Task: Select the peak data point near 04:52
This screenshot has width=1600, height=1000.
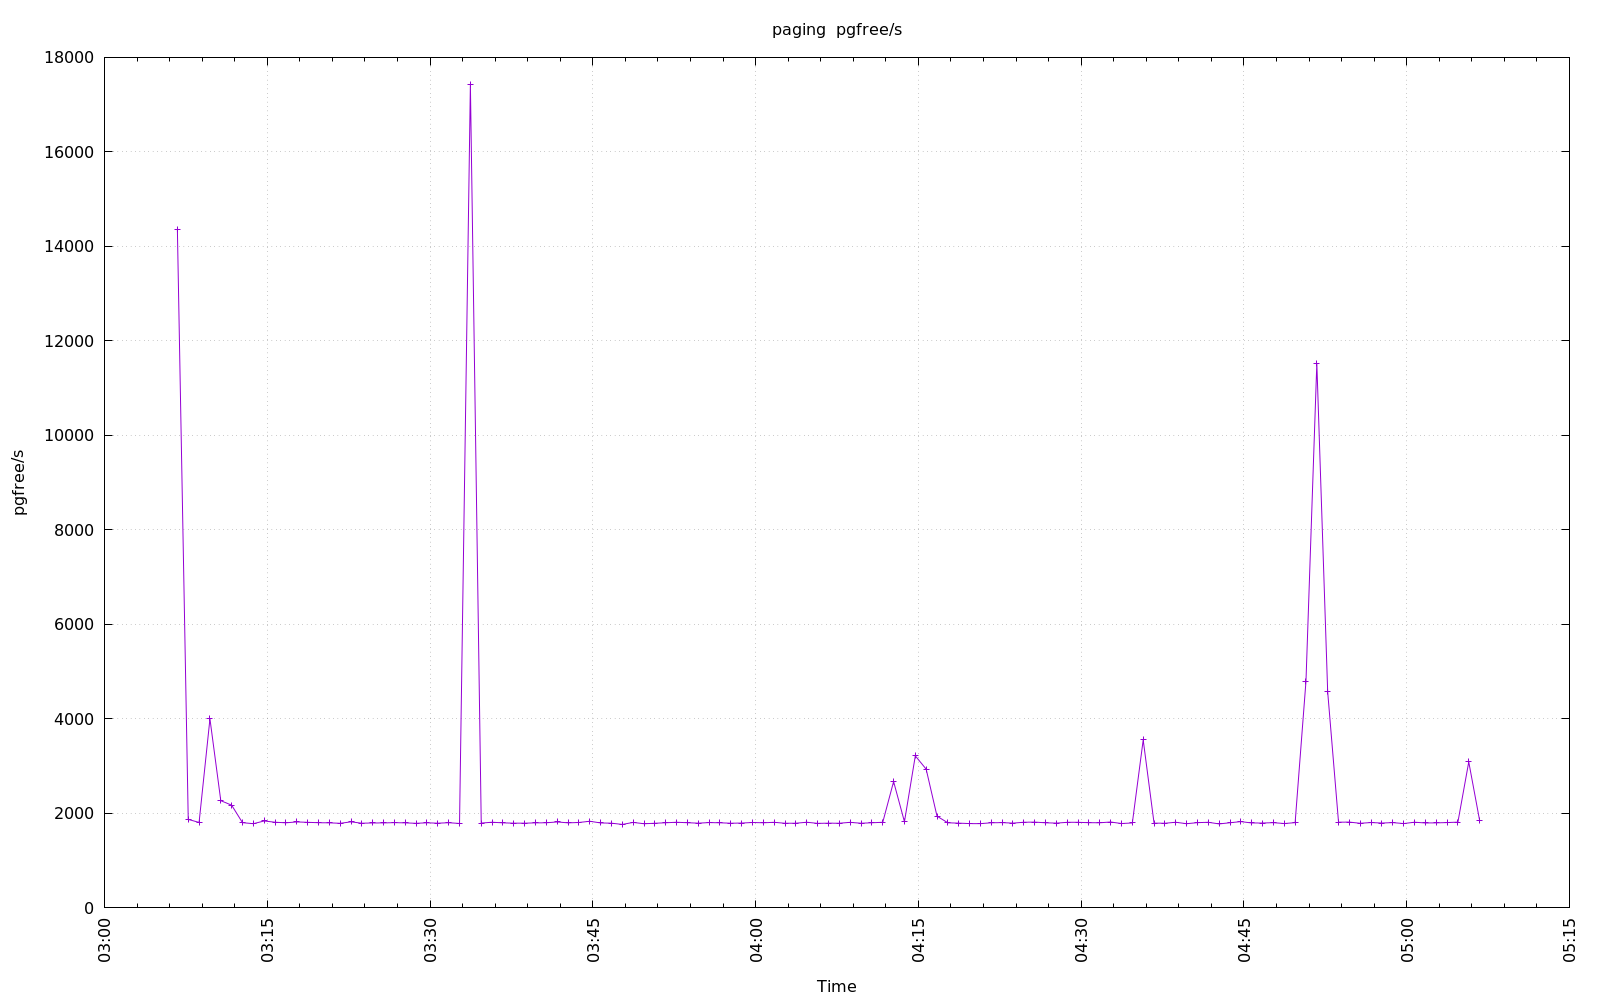Action: click(x=1316, y=363)
